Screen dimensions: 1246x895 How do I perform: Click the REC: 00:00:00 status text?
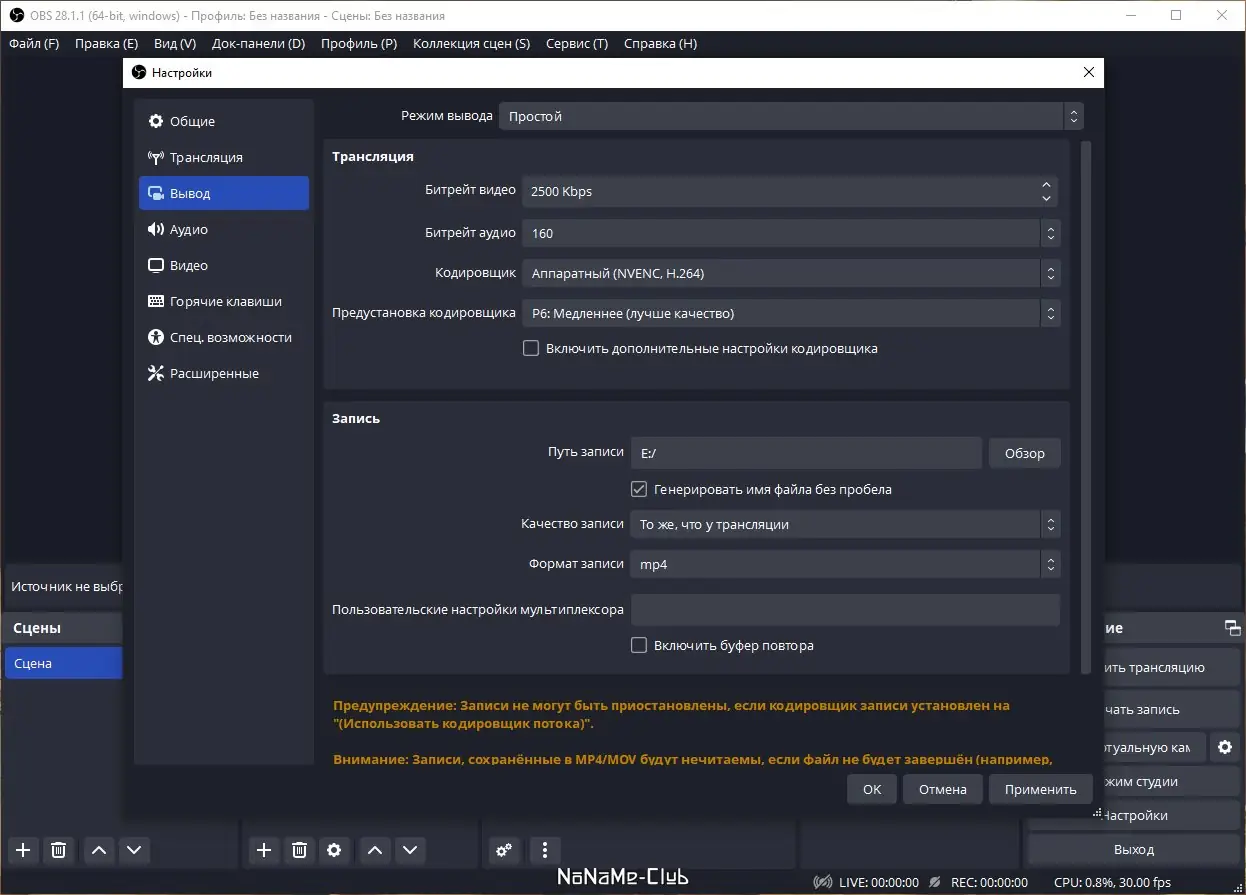pos(989,883)
